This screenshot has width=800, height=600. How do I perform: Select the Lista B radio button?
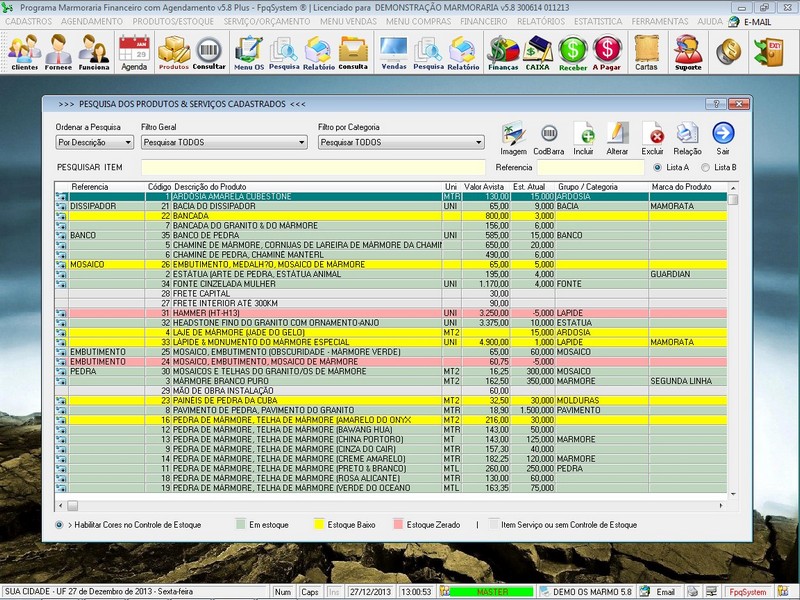(x=706, y=167)
